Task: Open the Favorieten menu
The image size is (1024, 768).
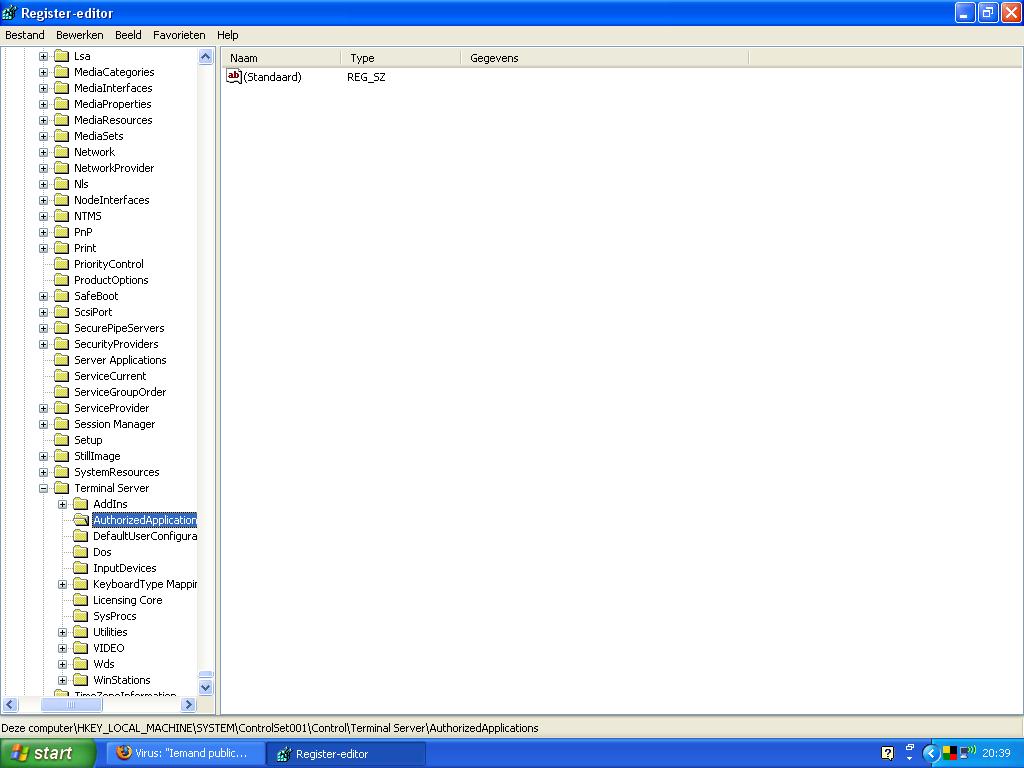Action: (179, 35)
